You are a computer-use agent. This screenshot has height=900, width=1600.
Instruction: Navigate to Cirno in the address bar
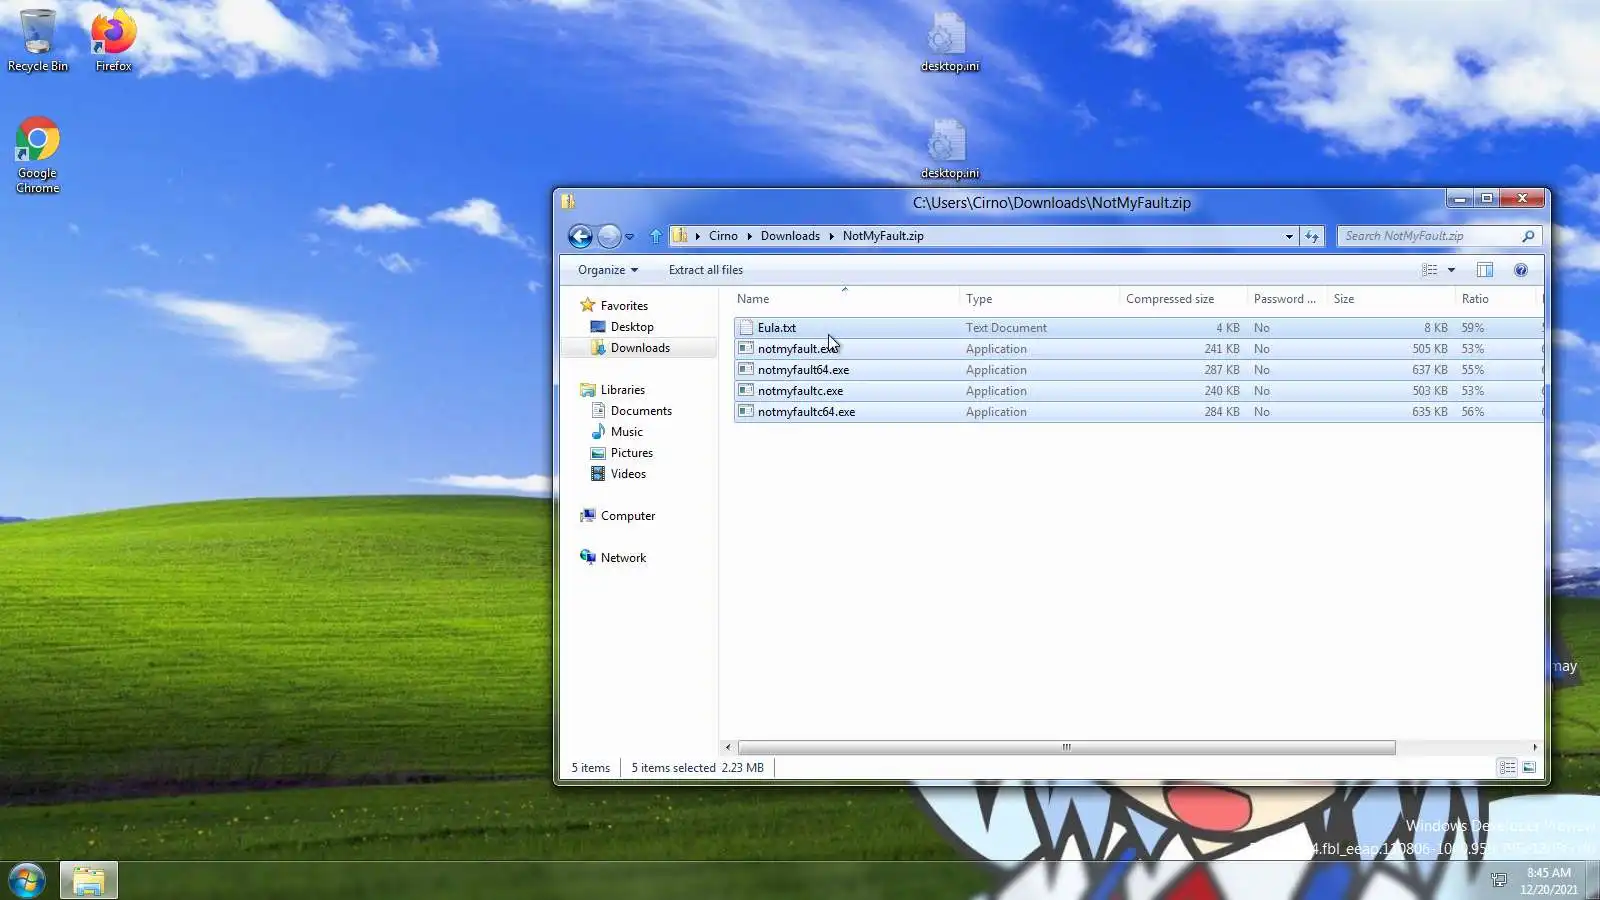[723, 236]
